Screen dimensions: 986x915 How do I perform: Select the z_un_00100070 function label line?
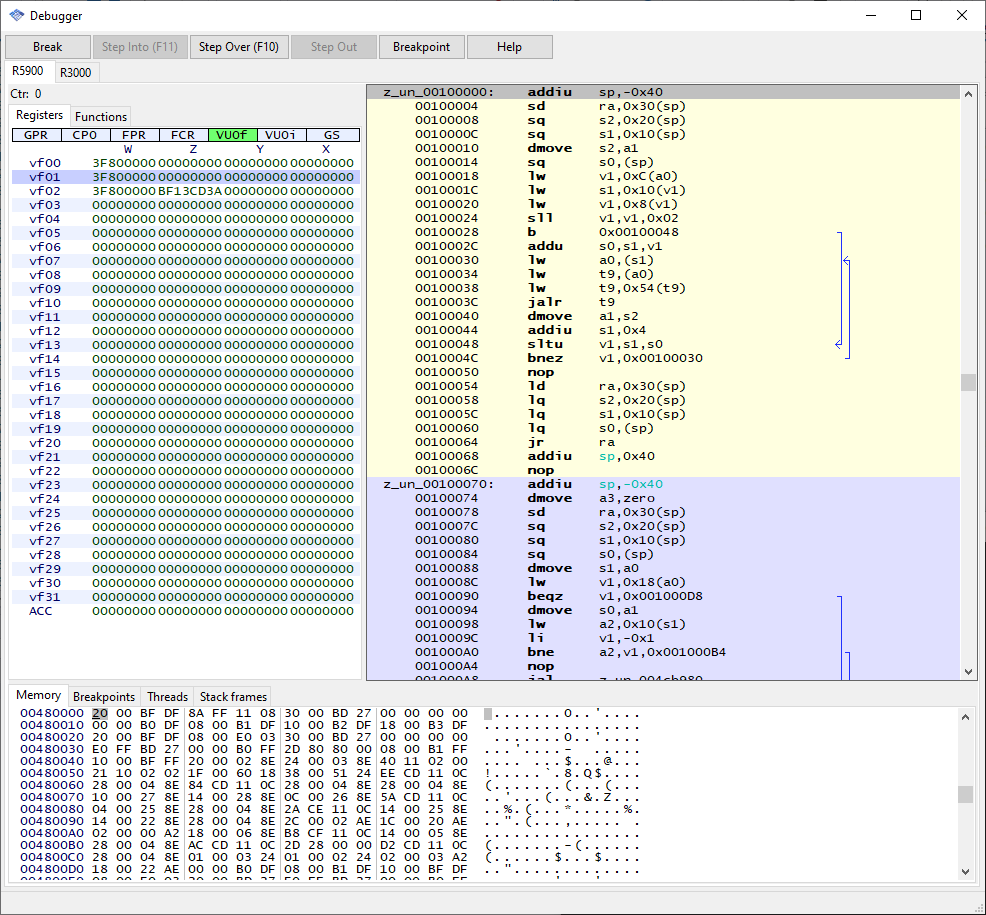pyautogui.click(x=663, y=484)
